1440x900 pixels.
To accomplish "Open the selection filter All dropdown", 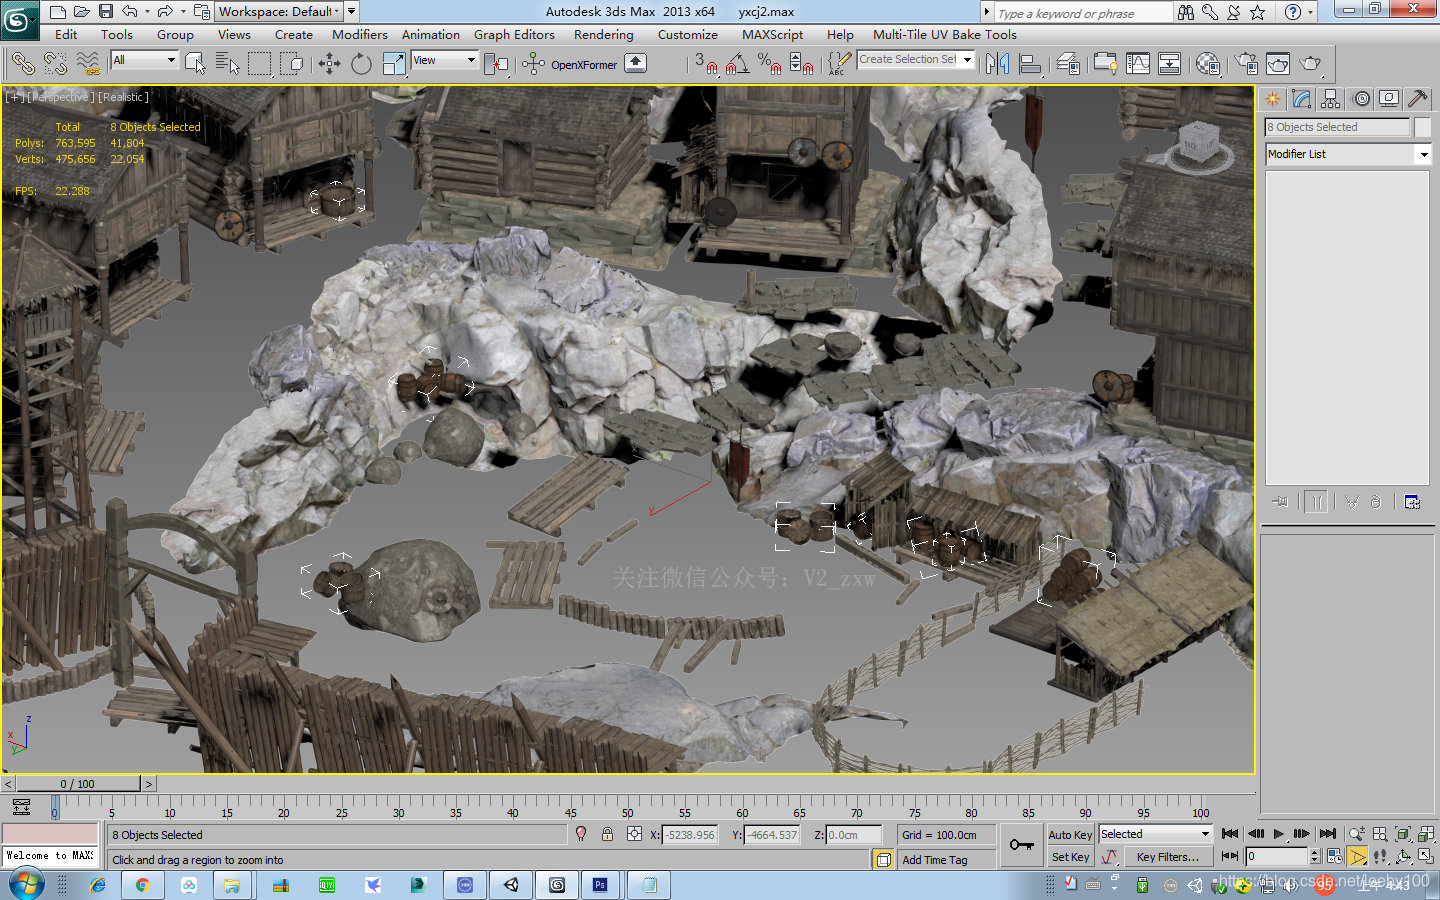I will [x=144, y=60].
